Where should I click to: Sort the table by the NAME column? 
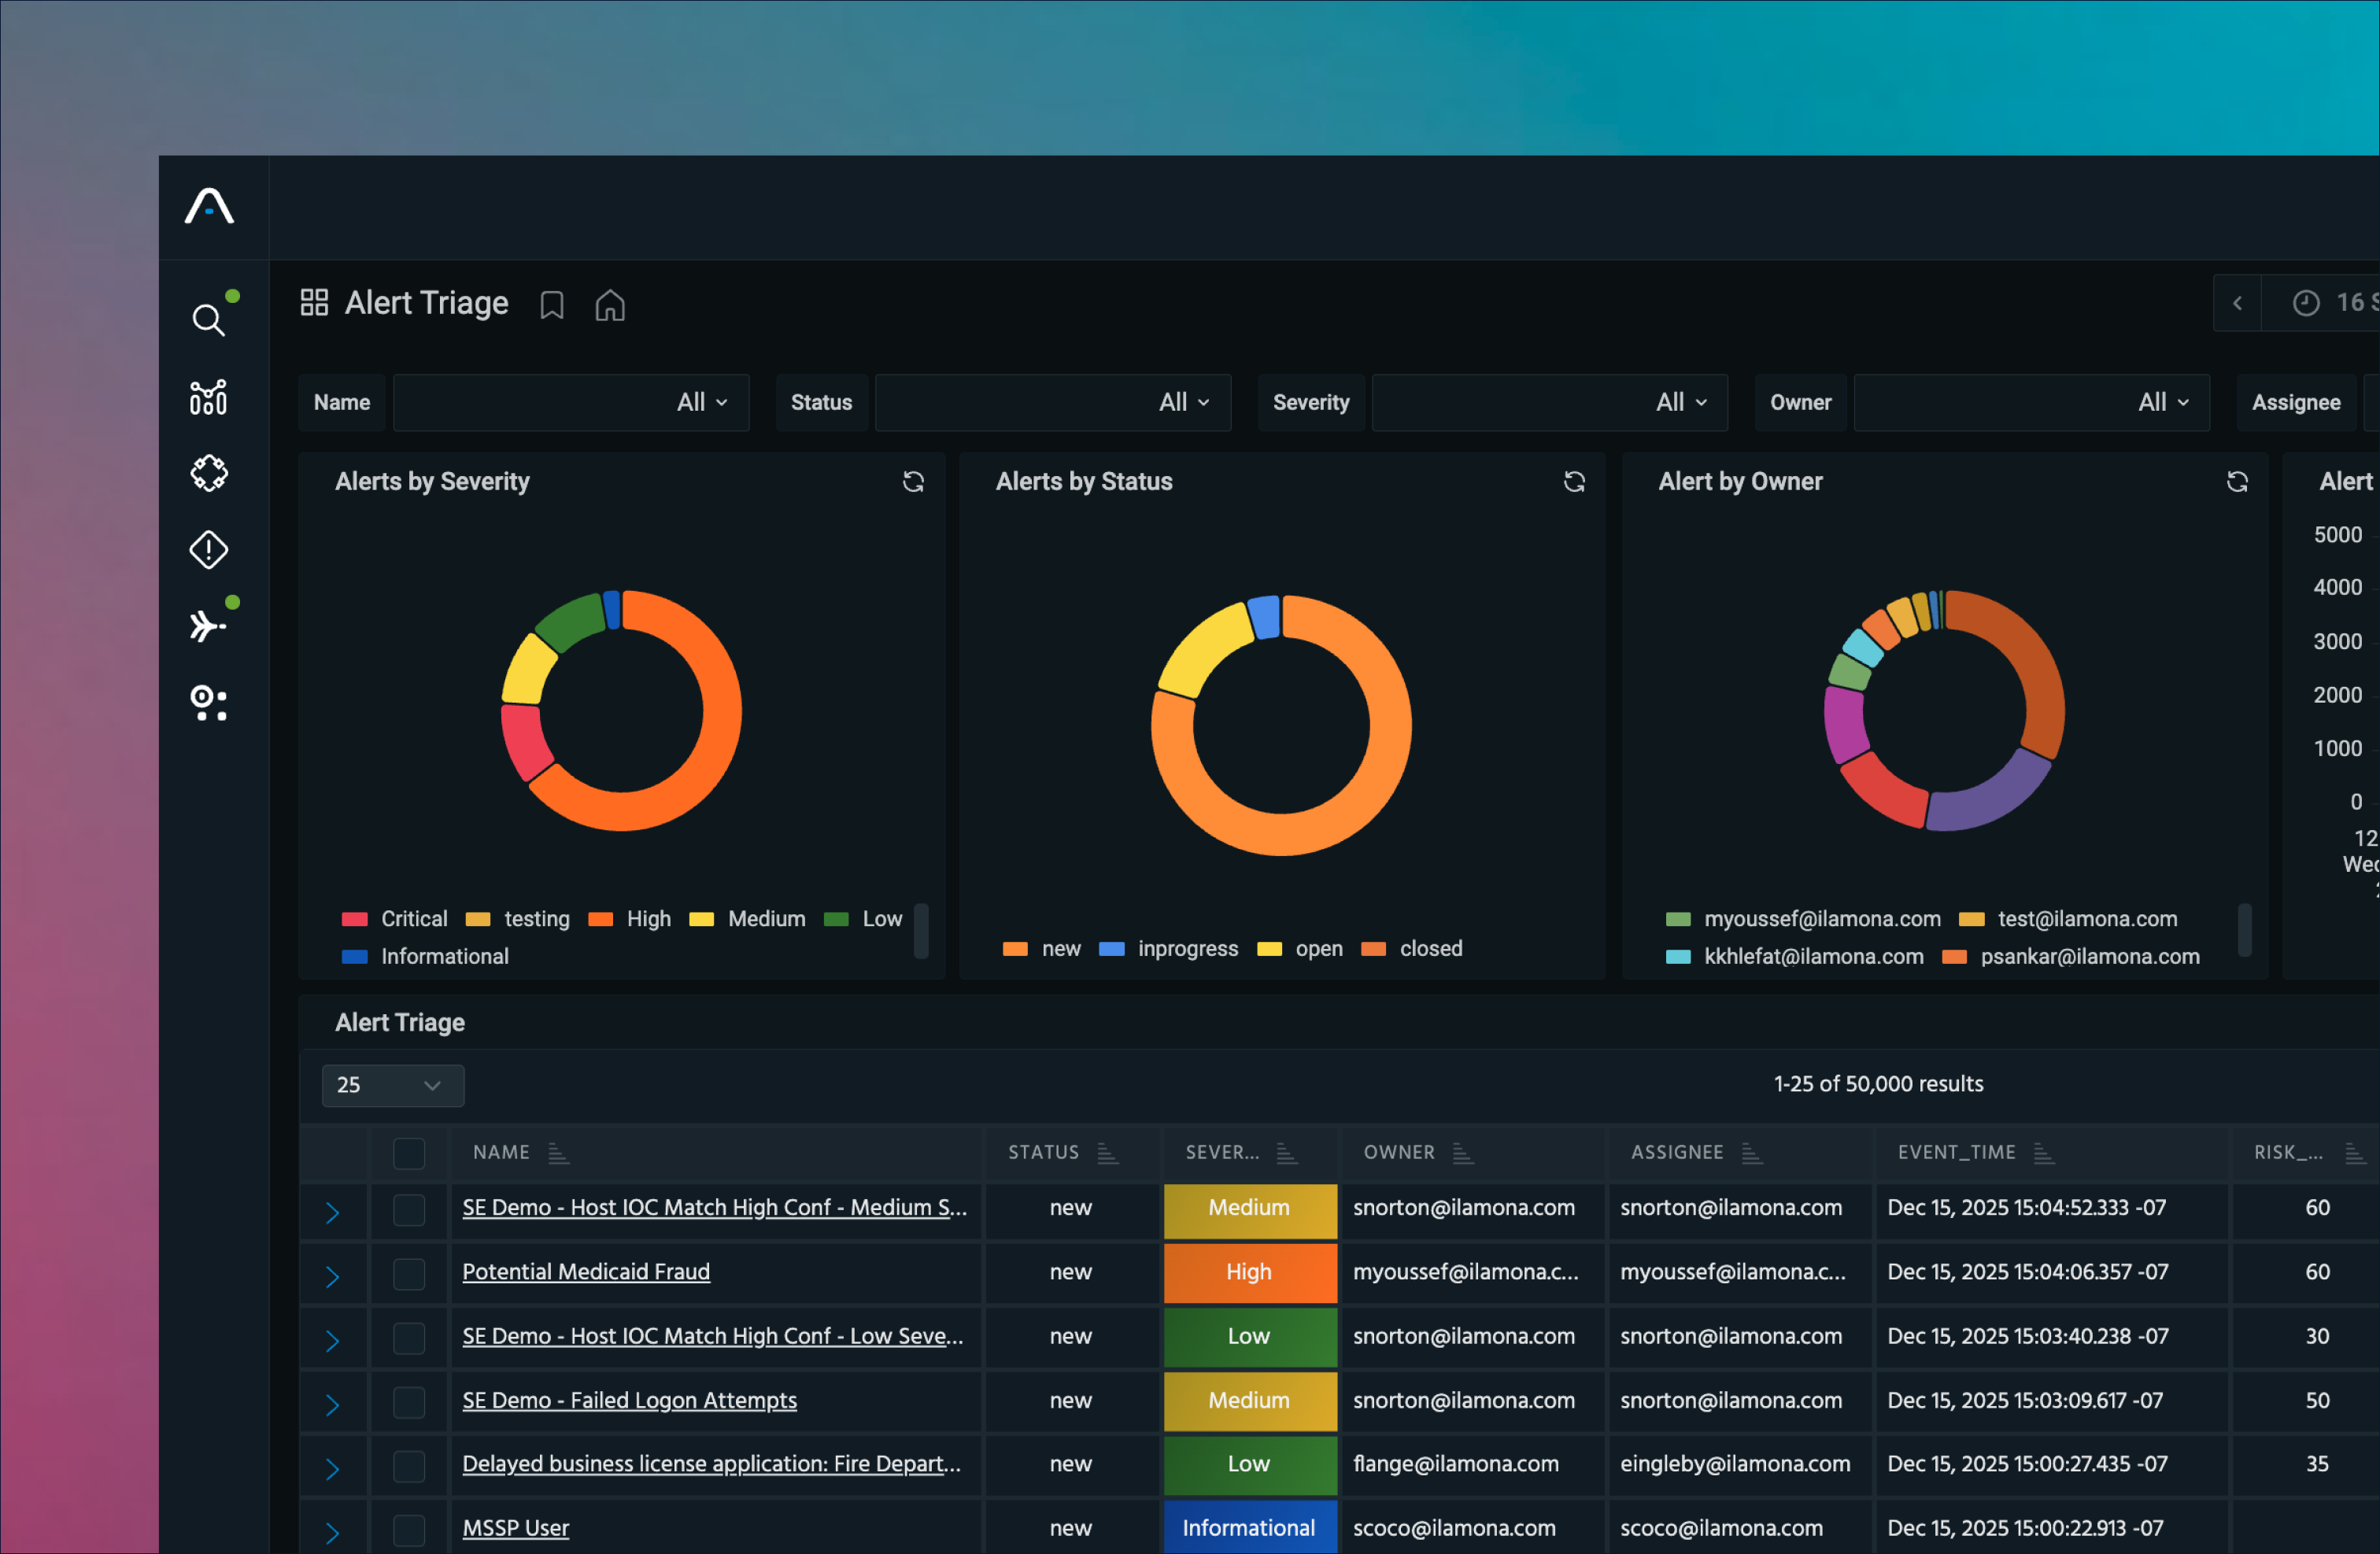point(558,1153)
